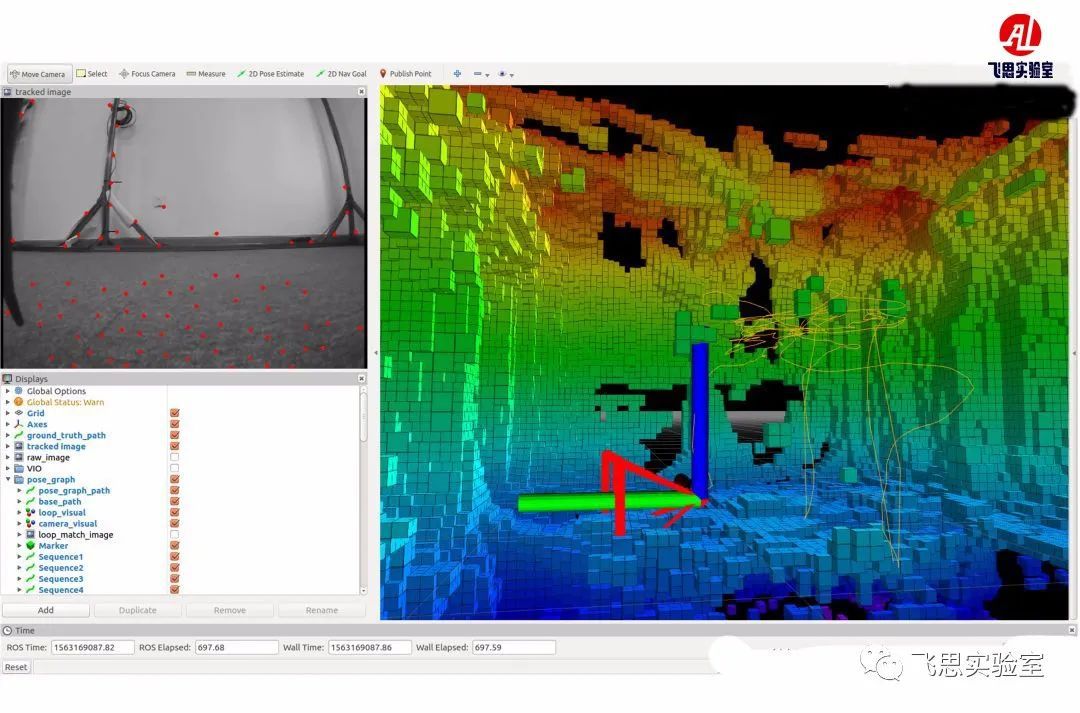Click the raw_image display icon

pyautogui.click(x=19, y=457)
